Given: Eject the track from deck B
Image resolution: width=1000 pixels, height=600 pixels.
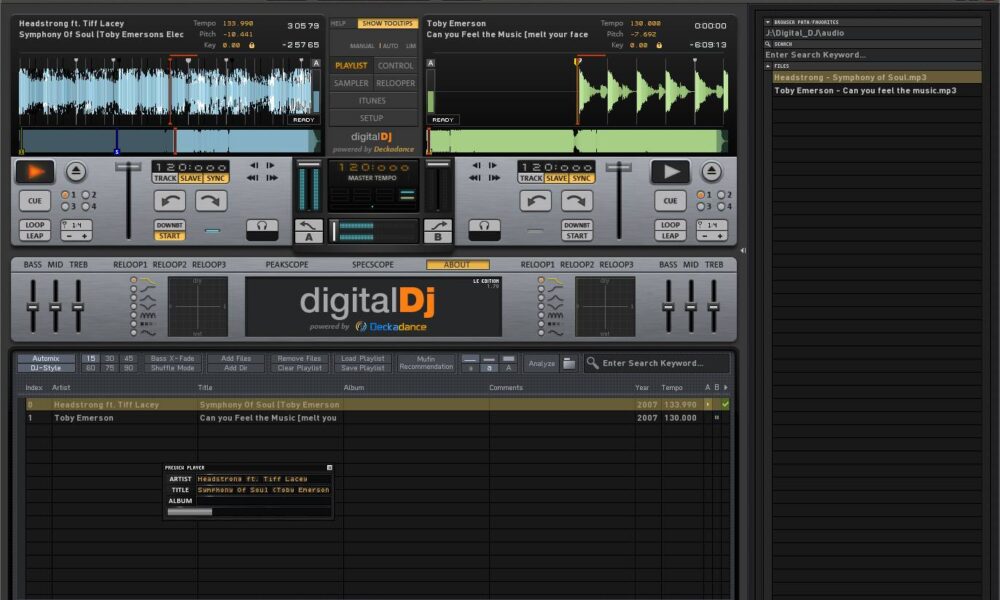Looking at the screenshot, I should [x=710, y=169].
